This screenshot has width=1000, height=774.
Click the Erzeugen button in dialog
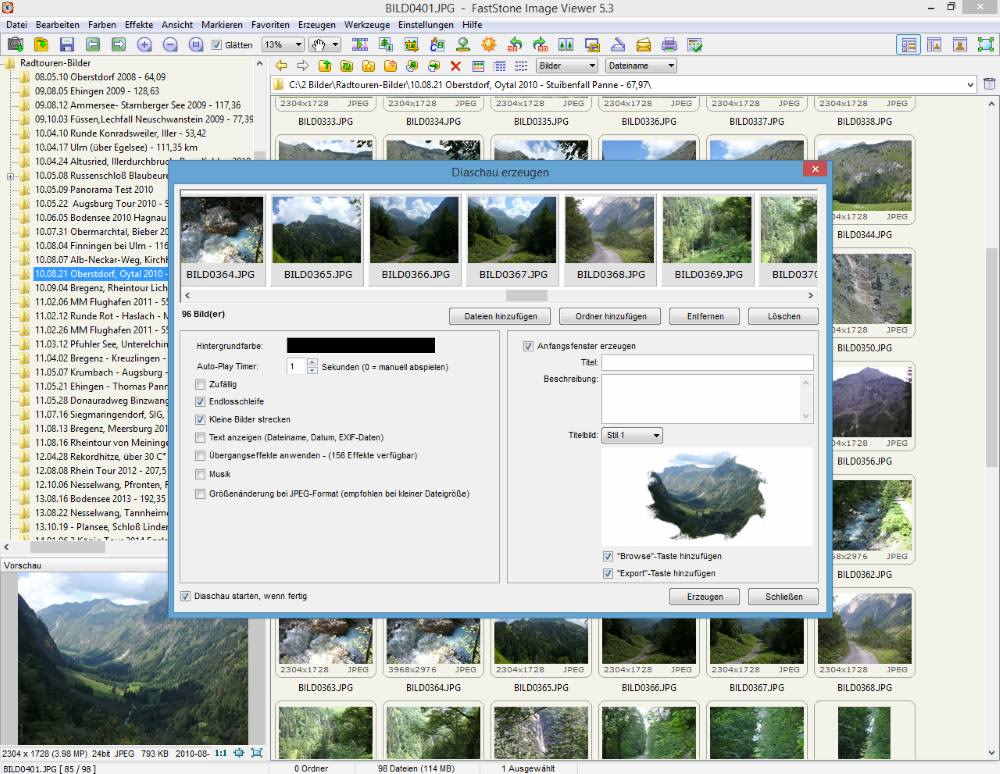pyautogui.click(x=704, y=597)
